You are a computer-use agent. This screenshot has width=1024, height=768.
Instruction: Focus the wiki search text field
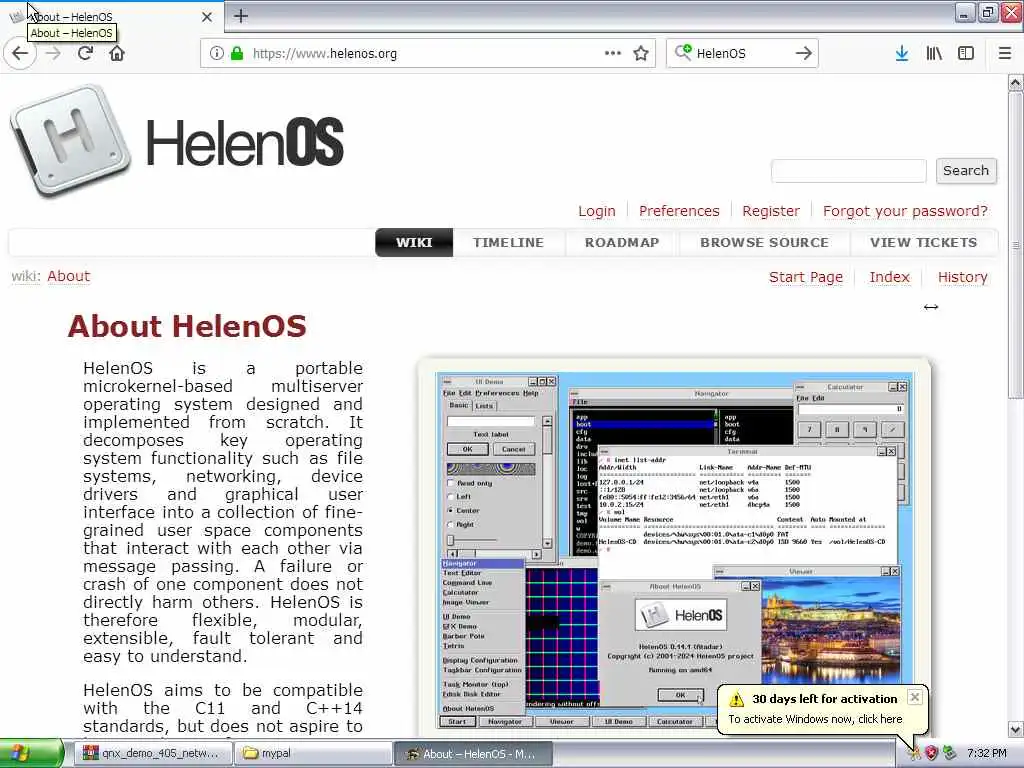coord(848,171)
